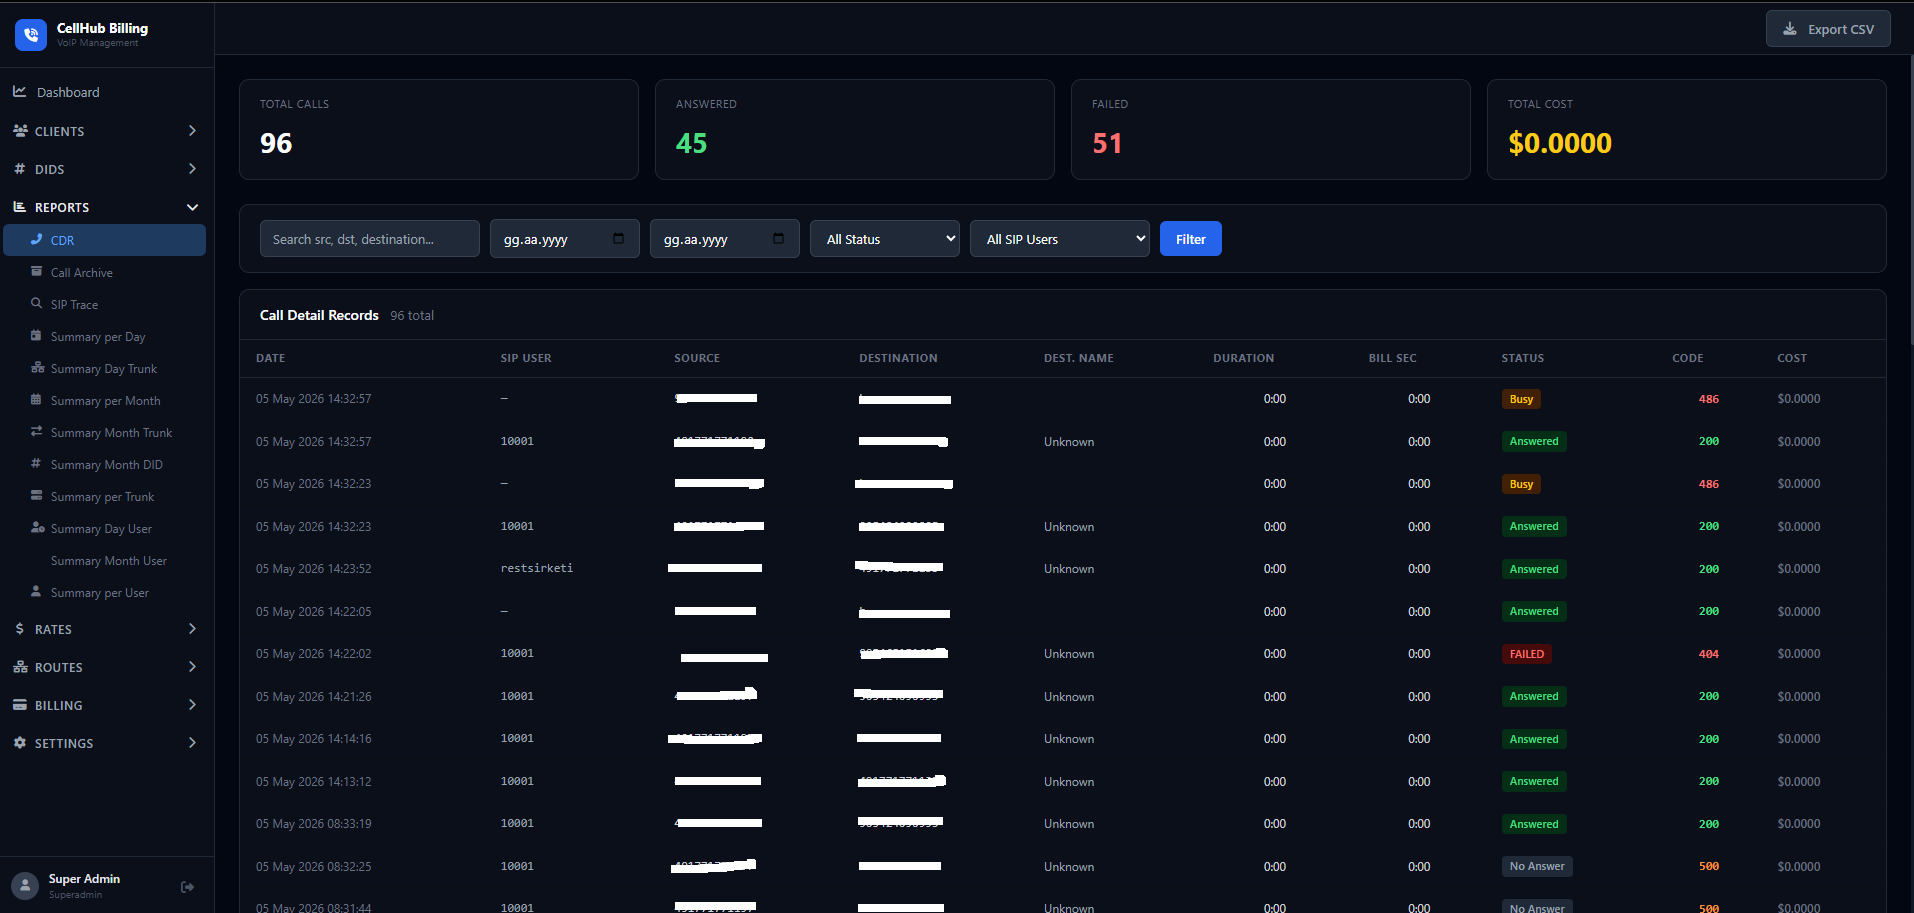Image resolution: width=1914 pixels, height=913 pixels.
Task: Click the Summary Day User clock-person icon
Action: coord(38,527)
